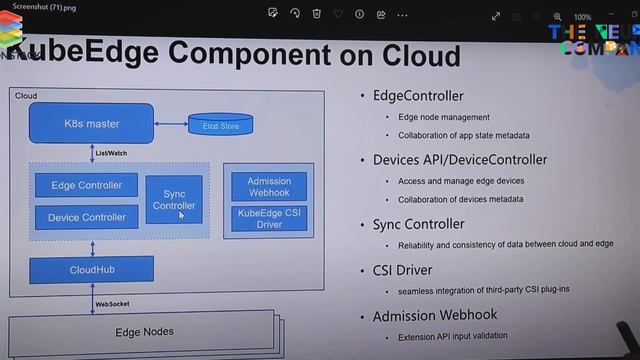Zoom out using the dimmed magnifier icon

click(x=537, y=17)
